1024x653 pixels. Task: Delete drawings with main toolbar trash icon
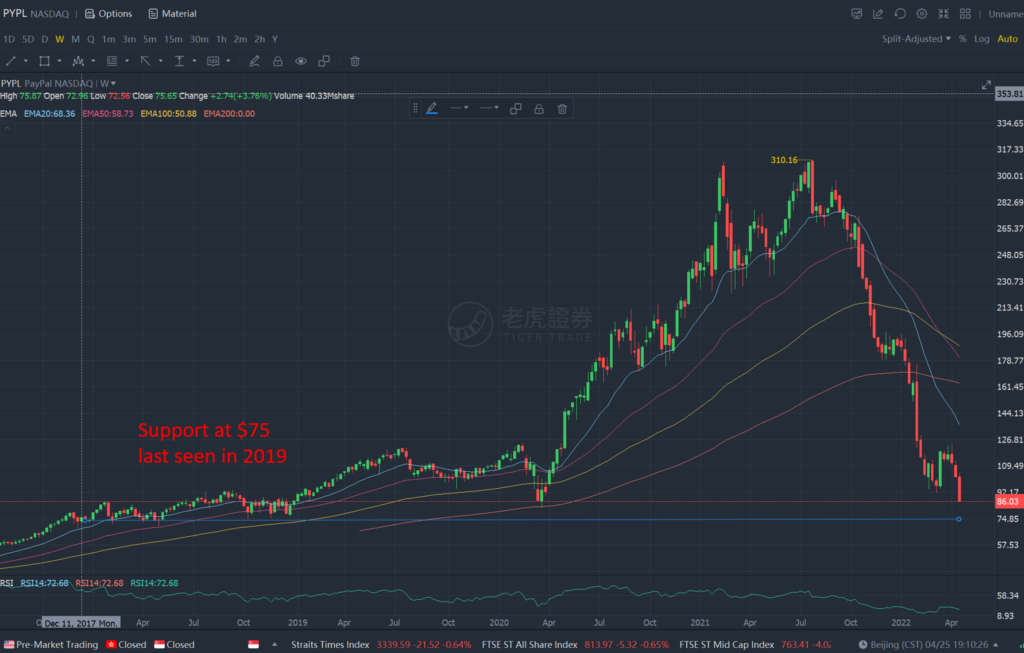tap(355, 61)
